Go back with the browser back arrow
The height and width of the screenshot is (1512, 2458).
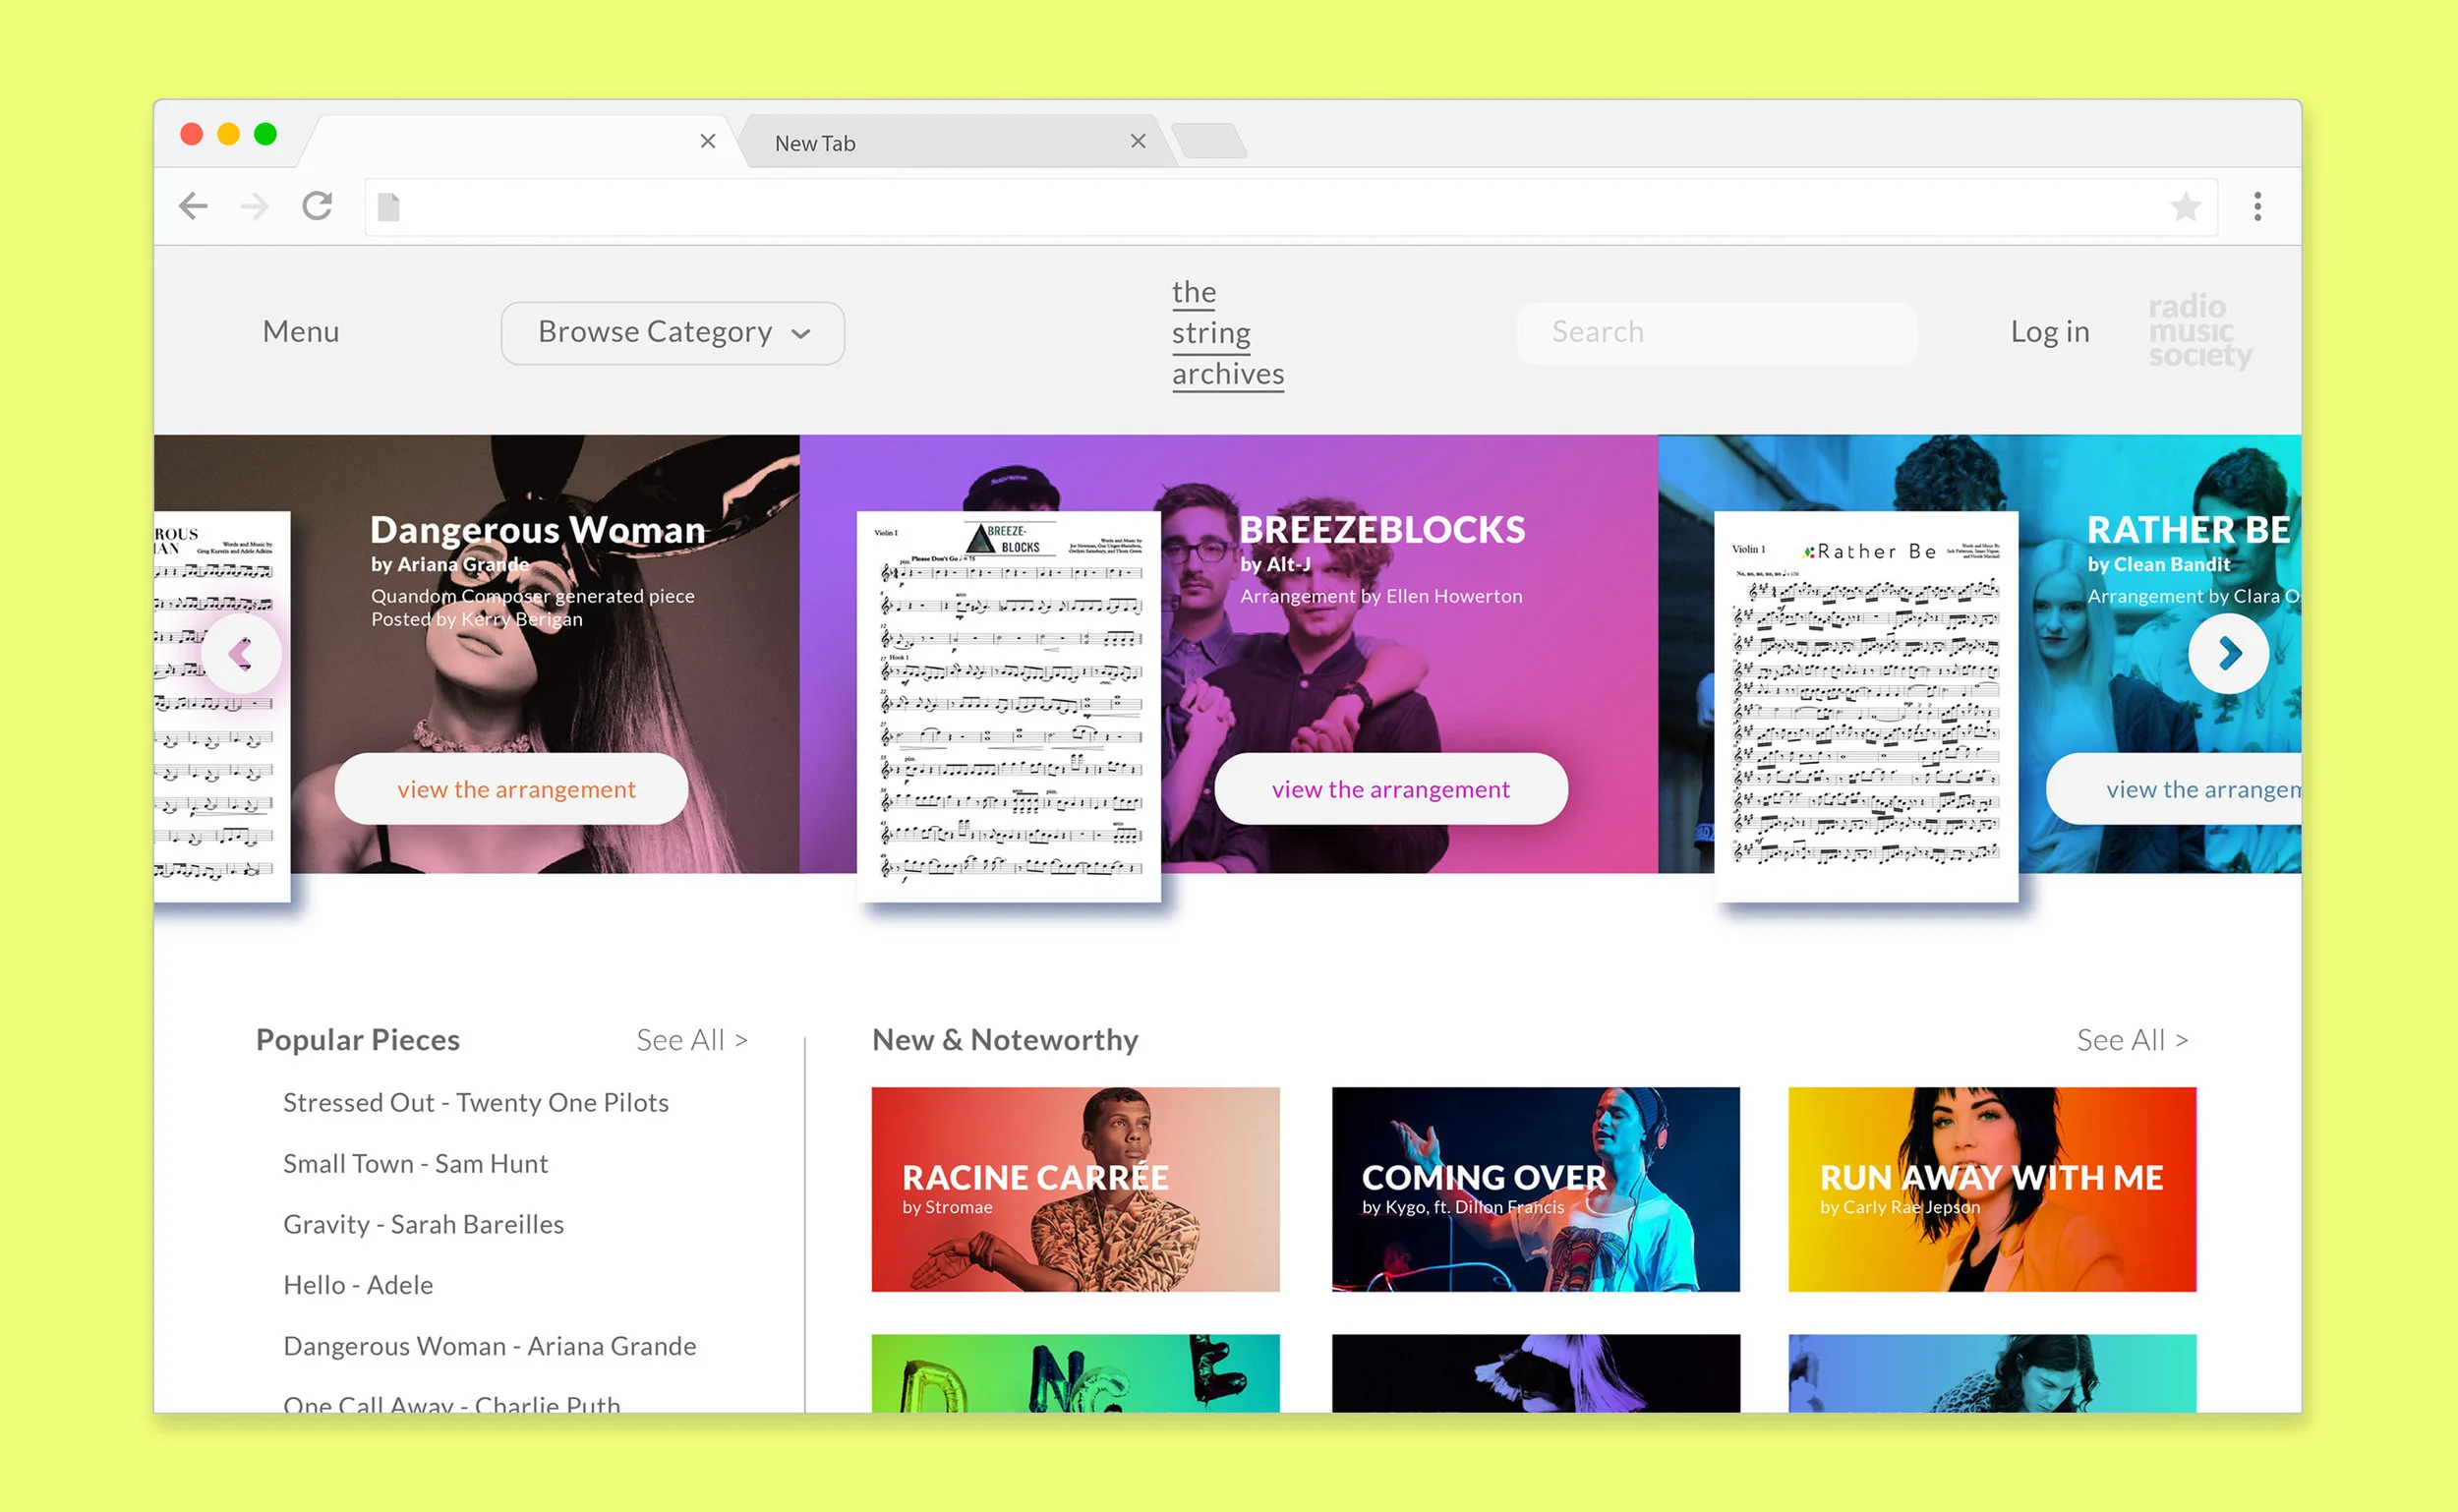coord(193,206)
